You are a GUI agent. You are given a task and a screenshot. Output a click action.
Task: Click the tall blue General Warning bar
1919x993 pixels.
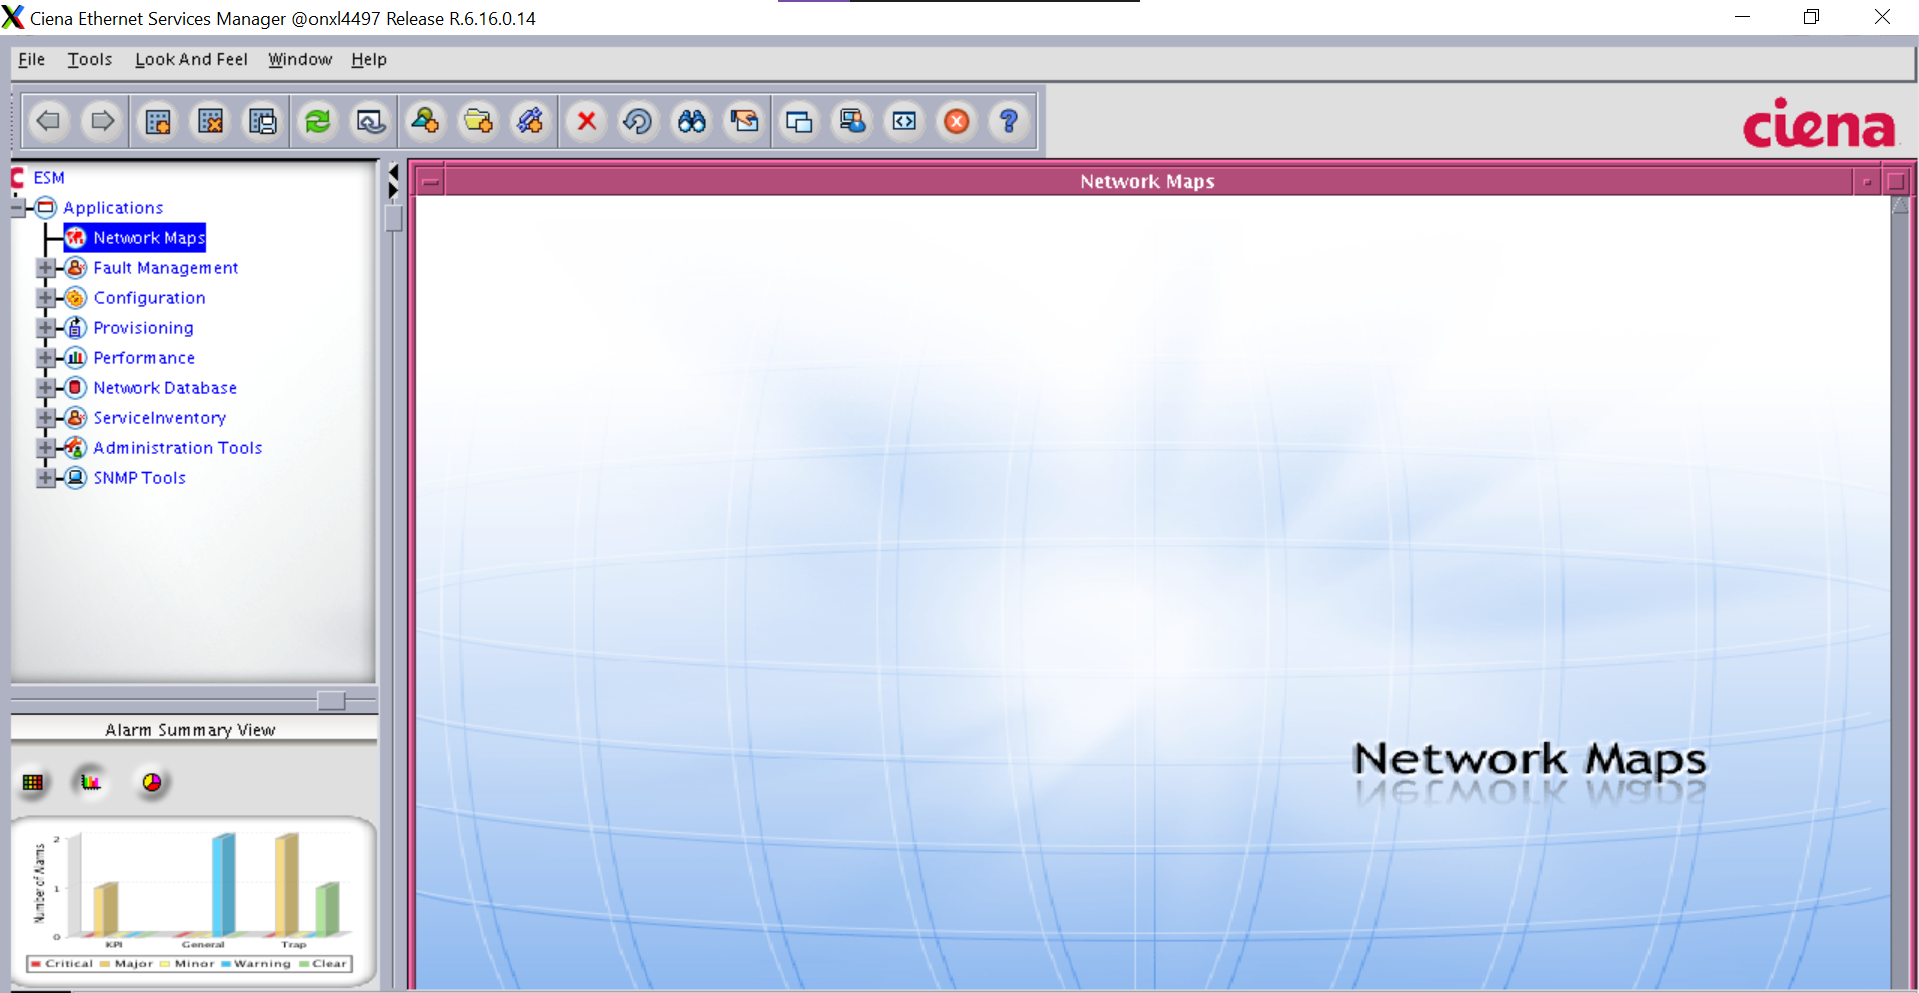pyautogui.click(x=223, y=884)
